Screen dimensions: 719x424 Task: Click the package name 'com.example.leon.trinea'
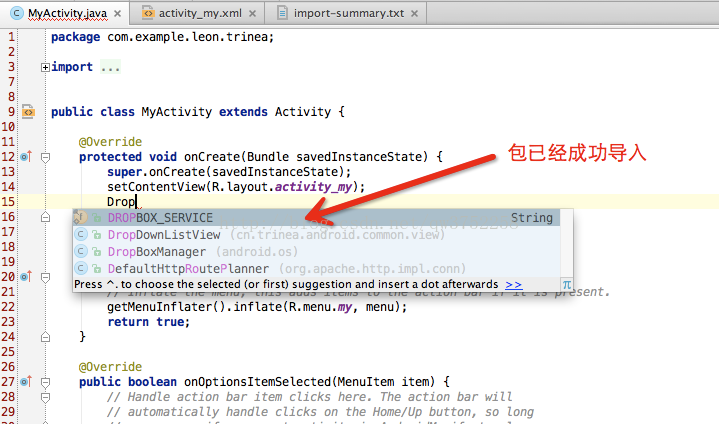click(x=188, y=37)
